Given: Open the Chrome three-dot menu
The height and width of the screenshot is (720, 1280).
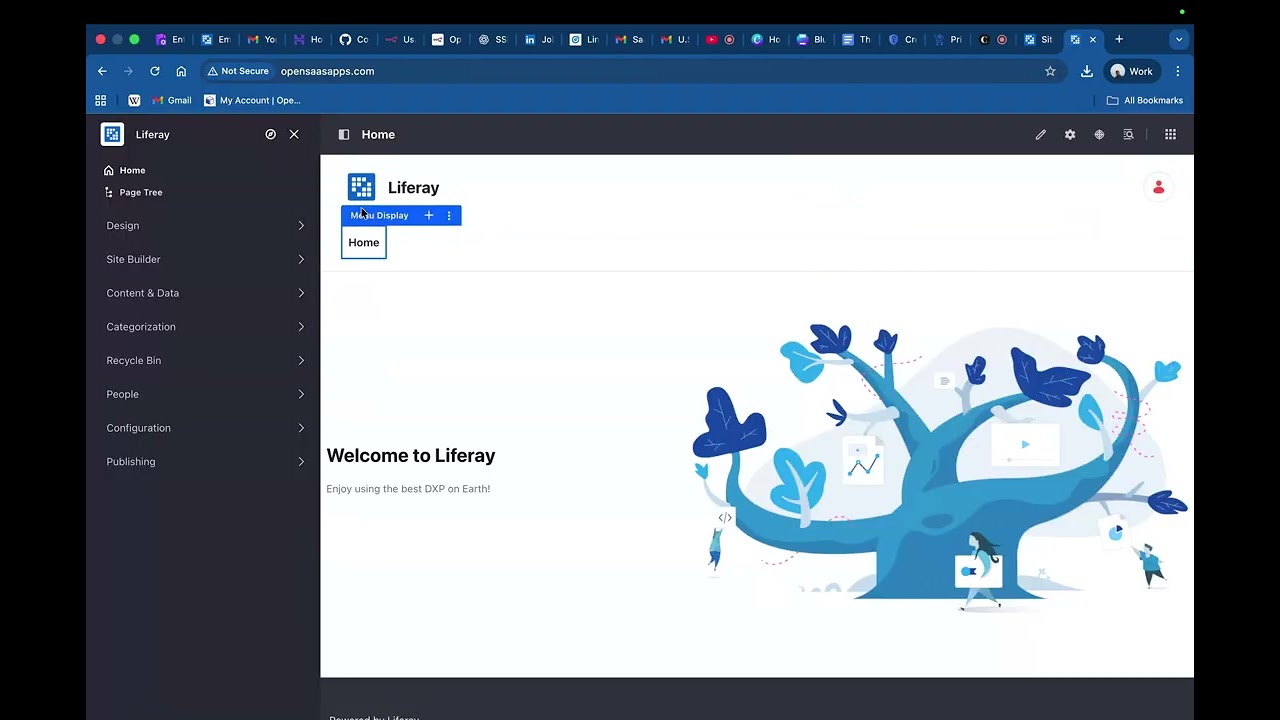Looking at the screenshot, I should tap(1178, 71).
